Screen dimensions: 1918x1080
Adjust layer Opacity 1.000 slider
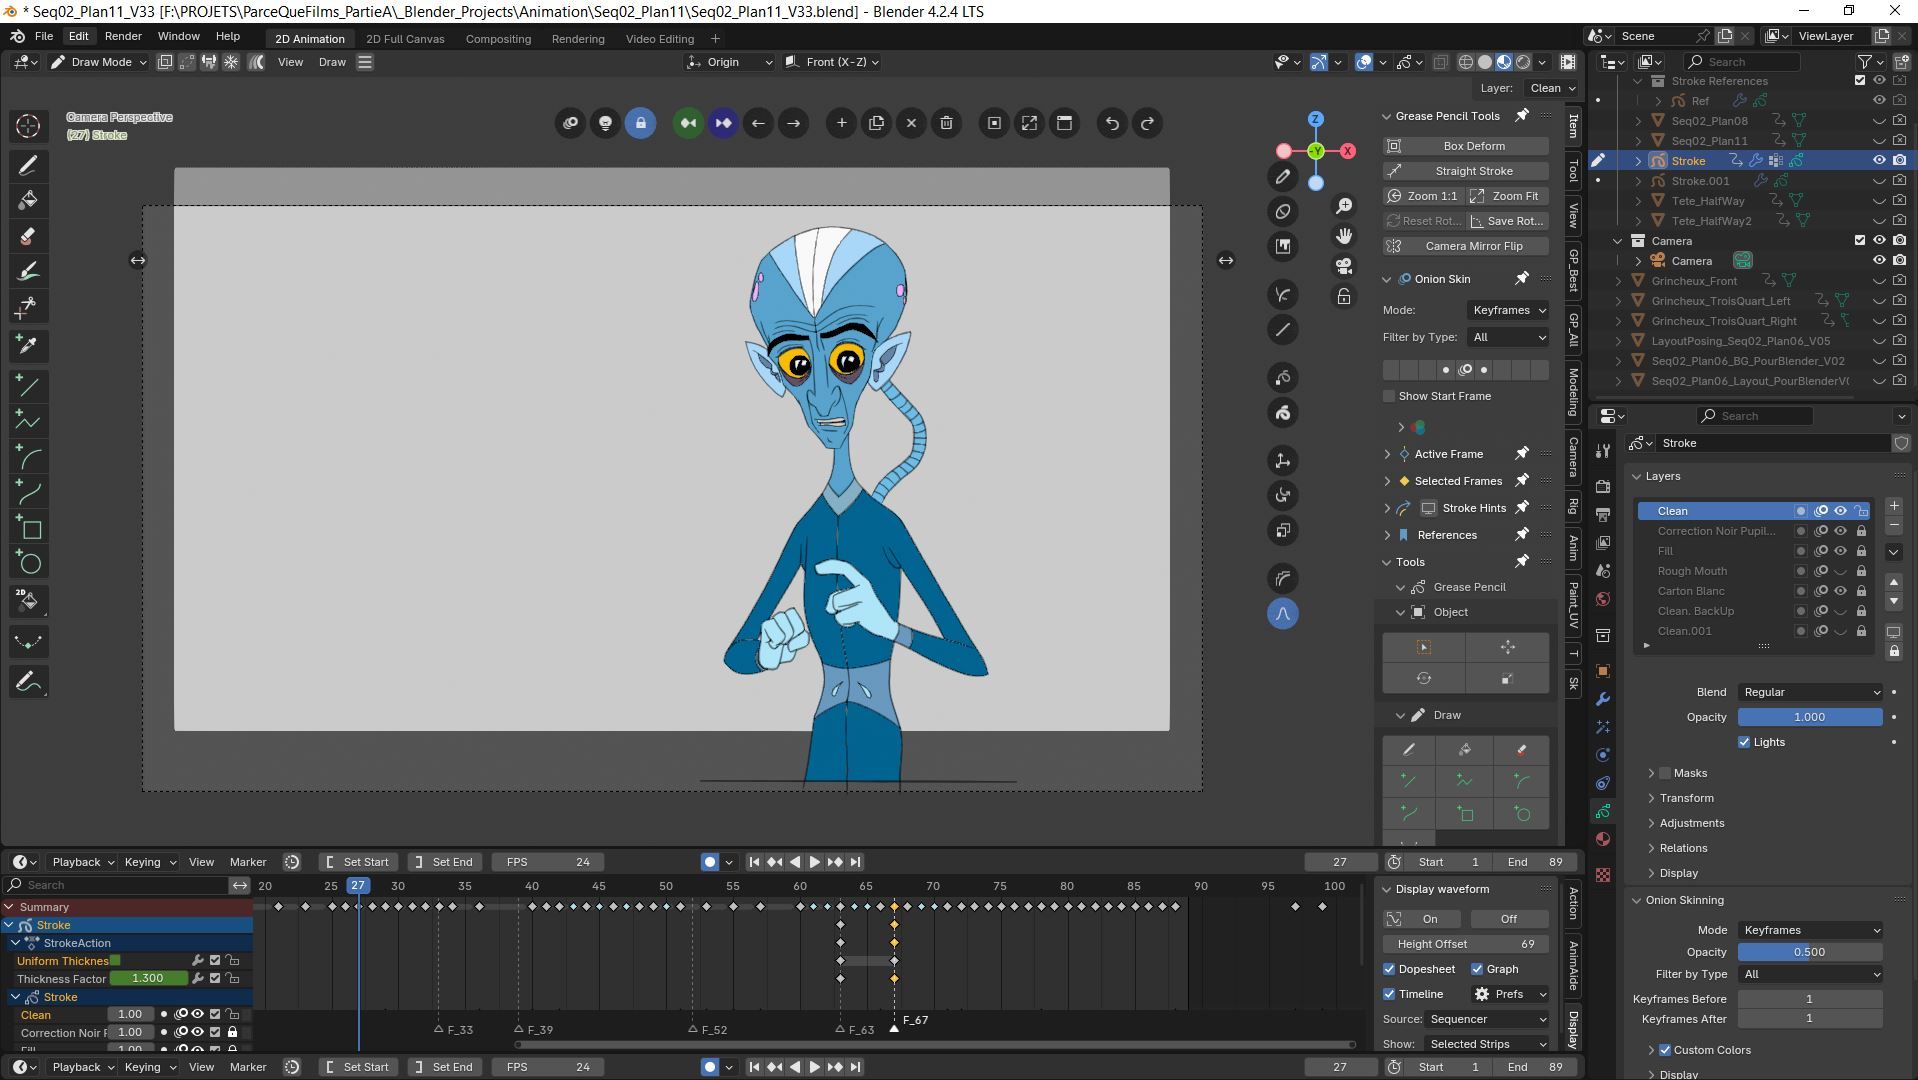click(x=1810, y=717)
